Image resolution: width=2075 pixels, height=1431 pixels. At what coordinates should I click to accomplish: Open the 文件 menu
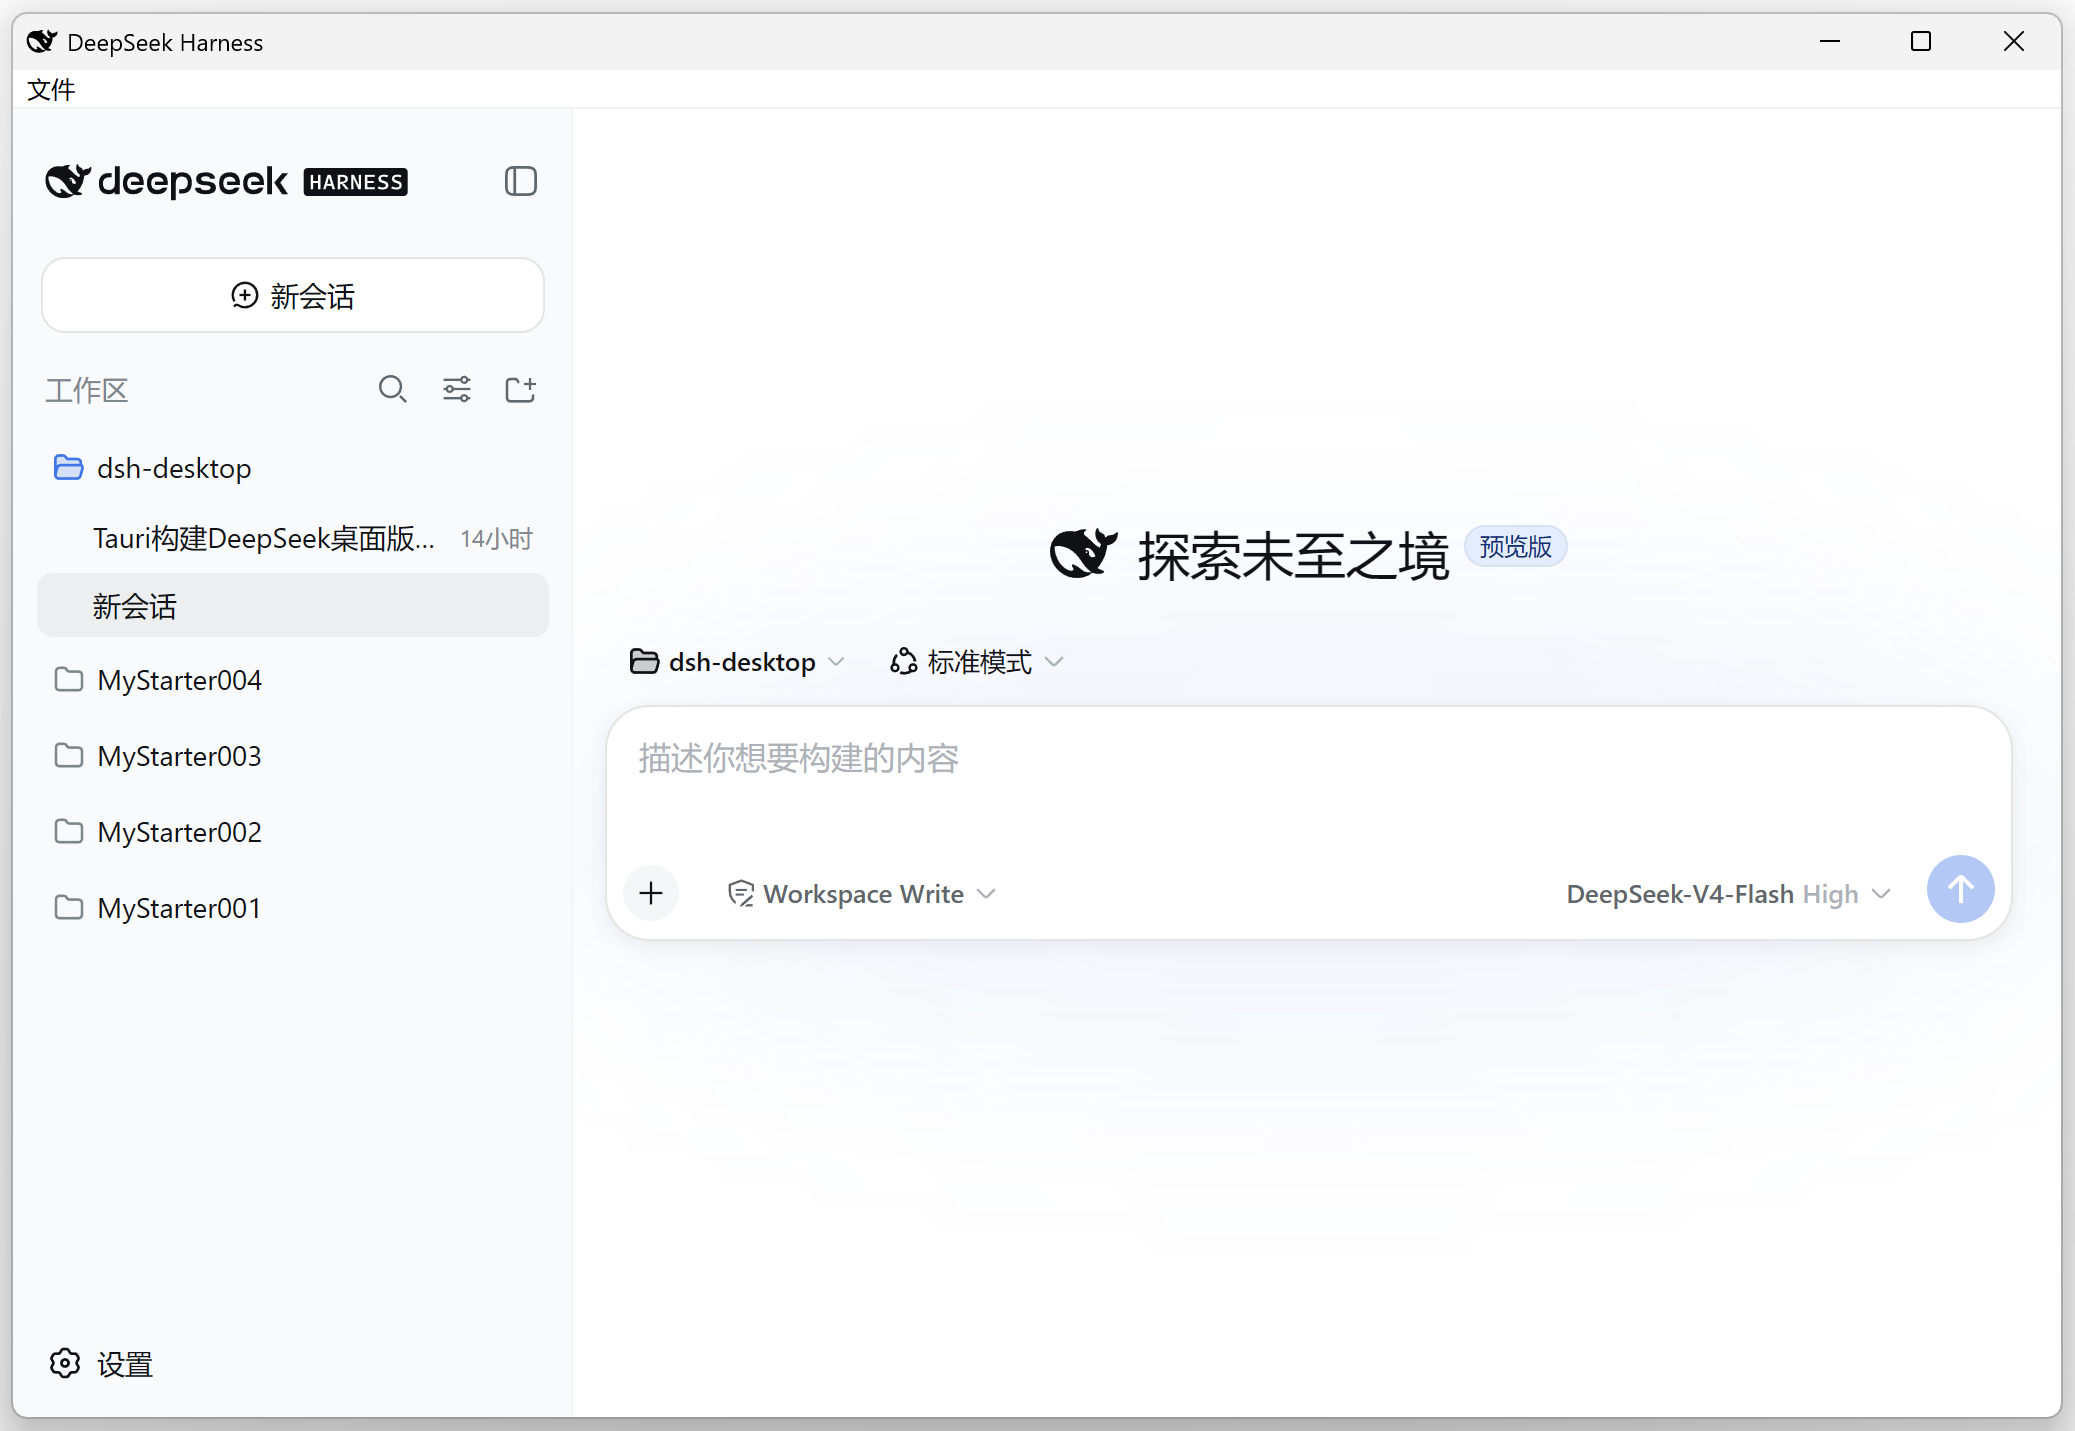(51, 90)
